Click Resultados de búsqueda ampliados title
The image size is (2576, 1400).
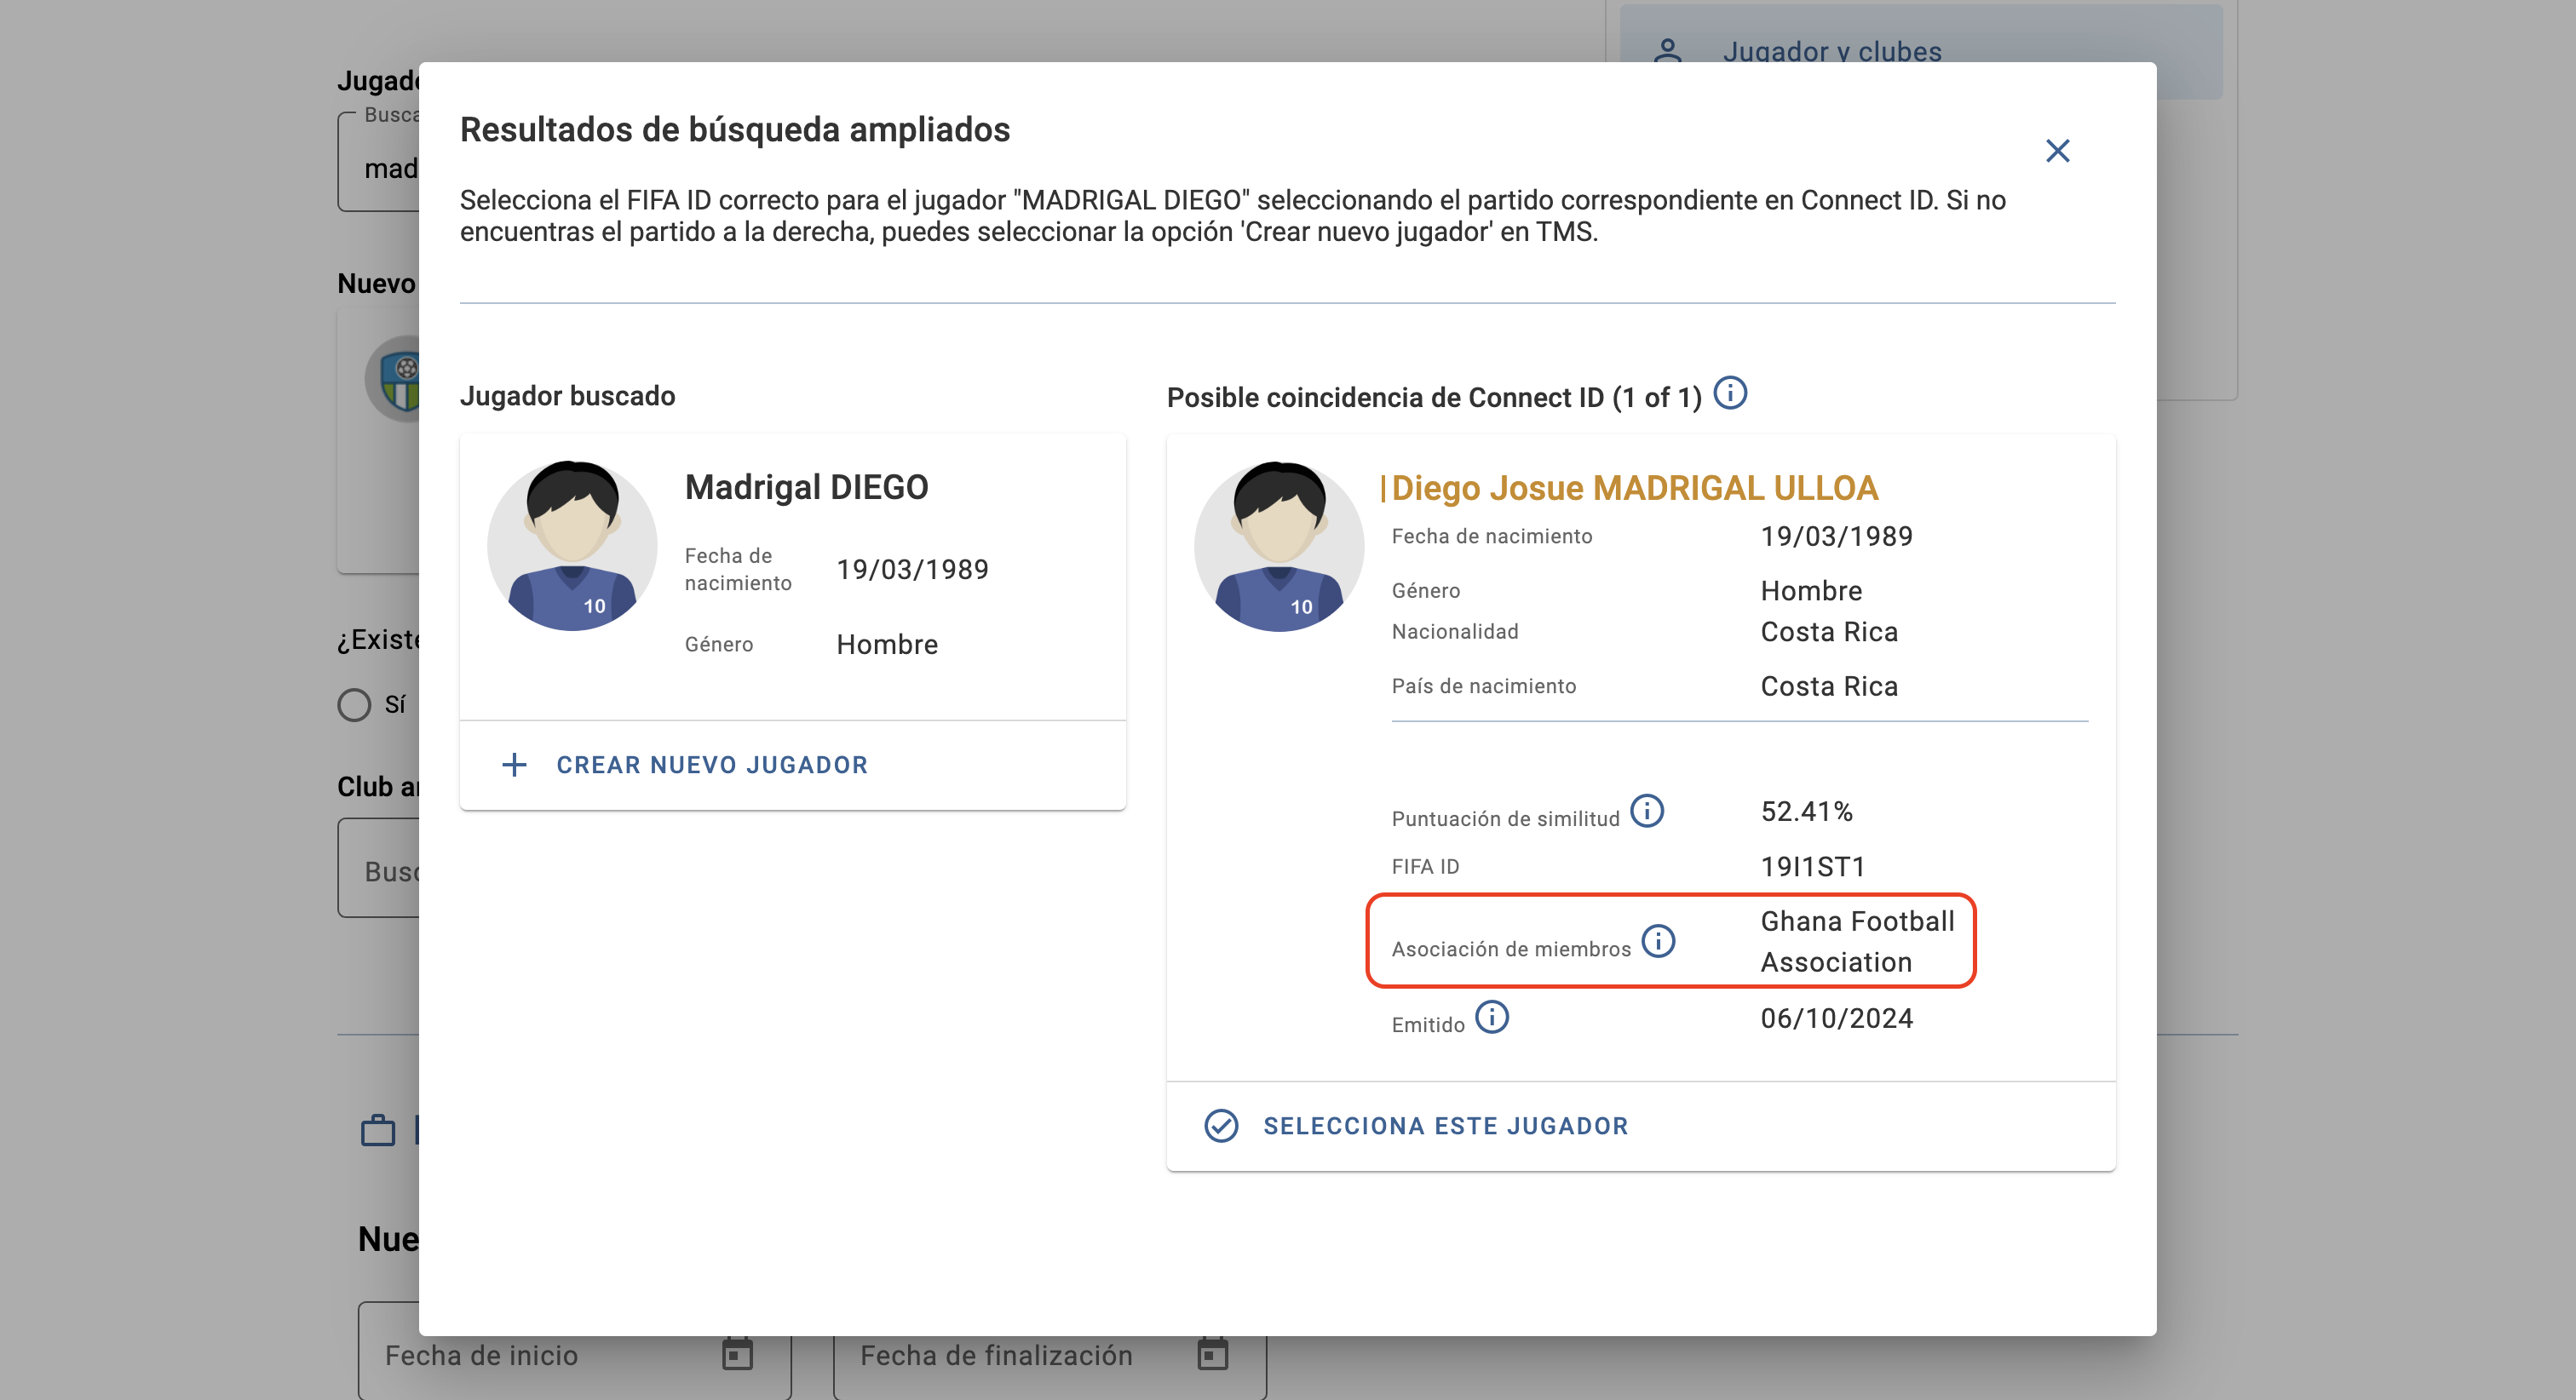point(735,130)
